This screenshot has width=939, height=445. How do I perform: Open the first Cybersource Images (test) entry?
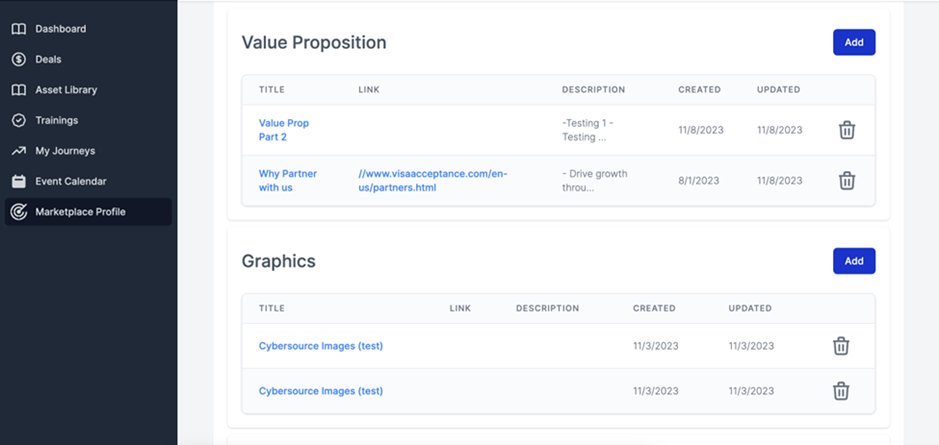point(320,346)
